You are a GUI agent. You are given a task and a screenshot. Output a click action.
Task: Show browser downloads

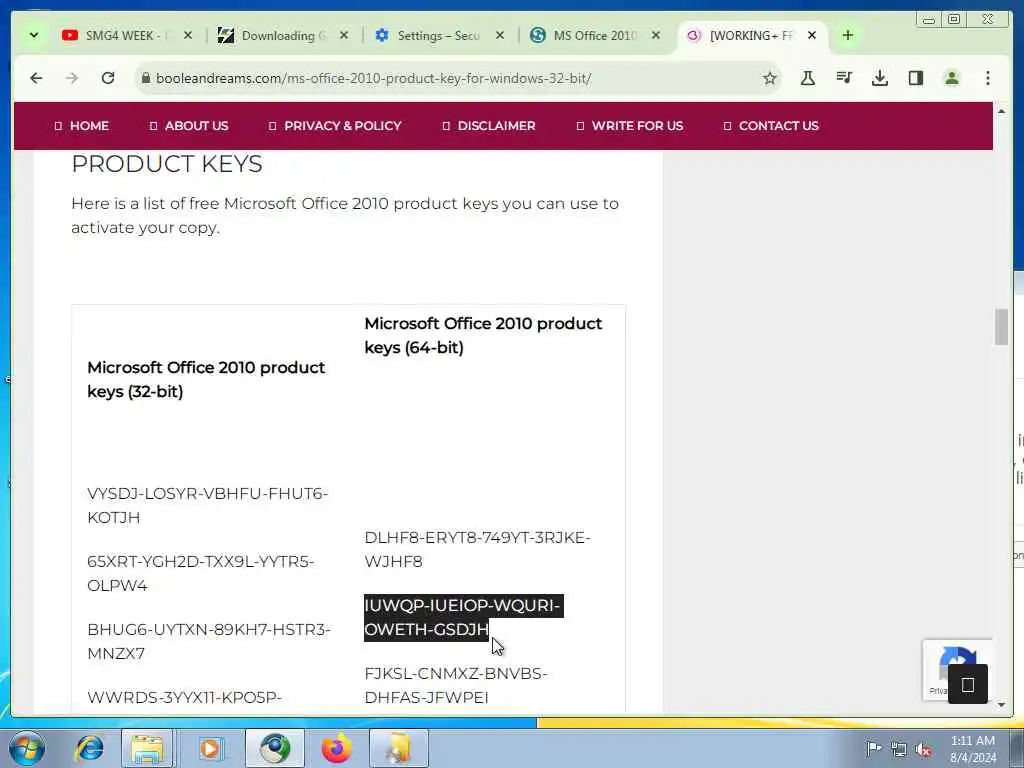(880, 78)
